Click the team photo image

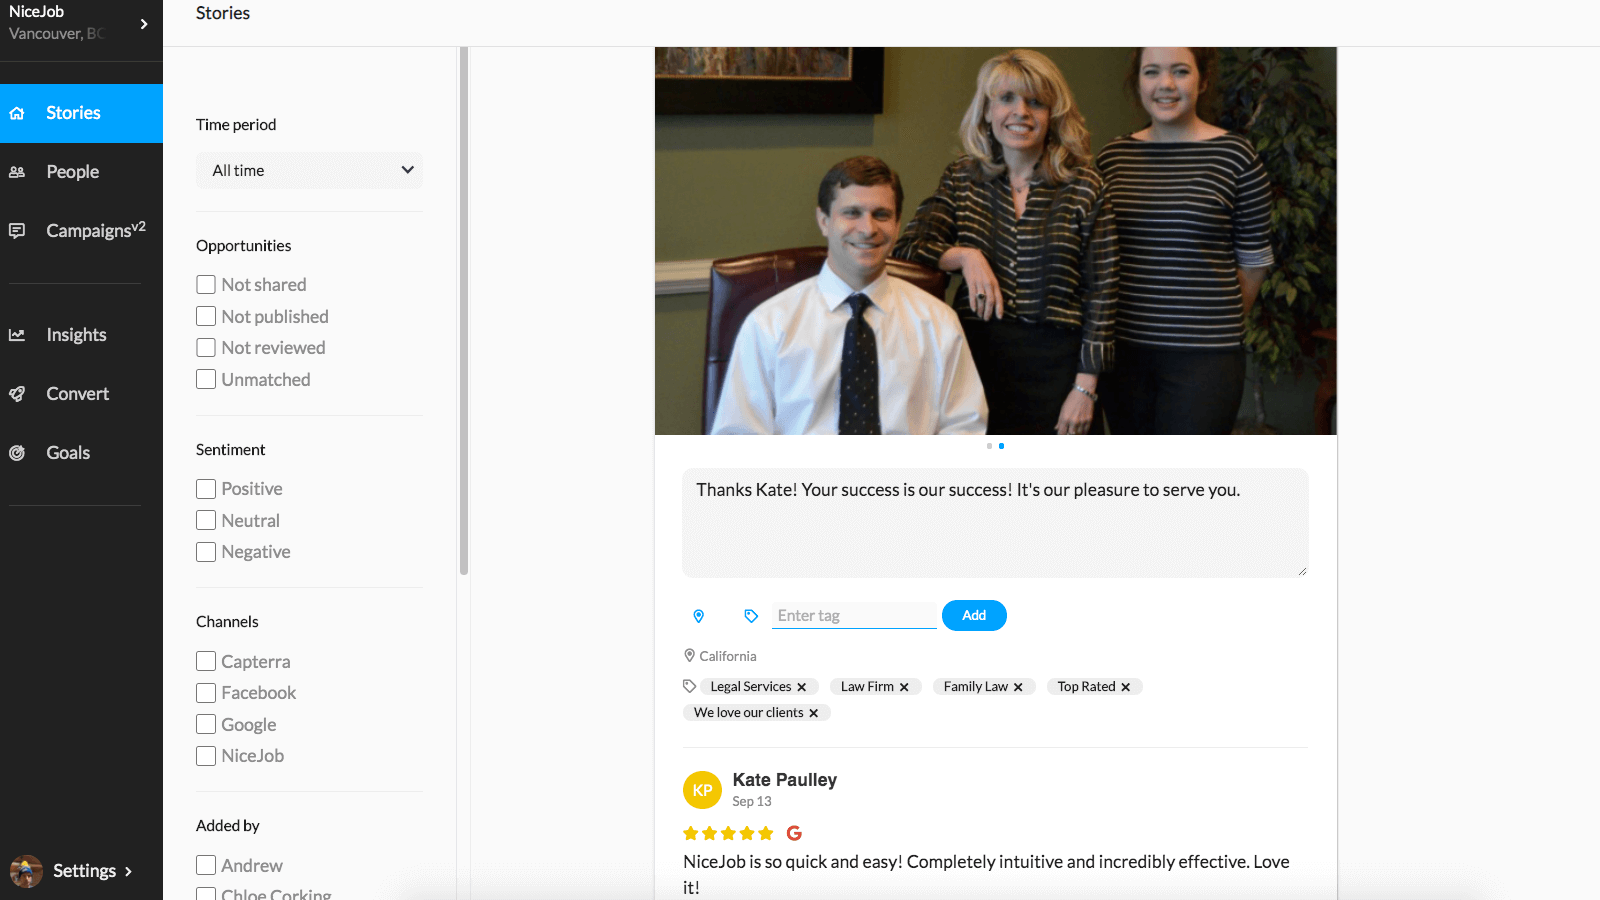[996, 241]
